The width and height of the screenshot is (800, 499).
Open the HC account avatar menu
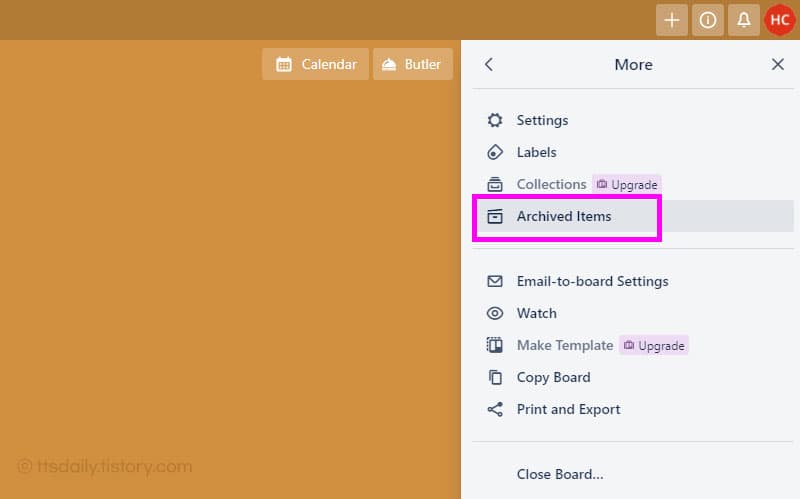point(780,20)
